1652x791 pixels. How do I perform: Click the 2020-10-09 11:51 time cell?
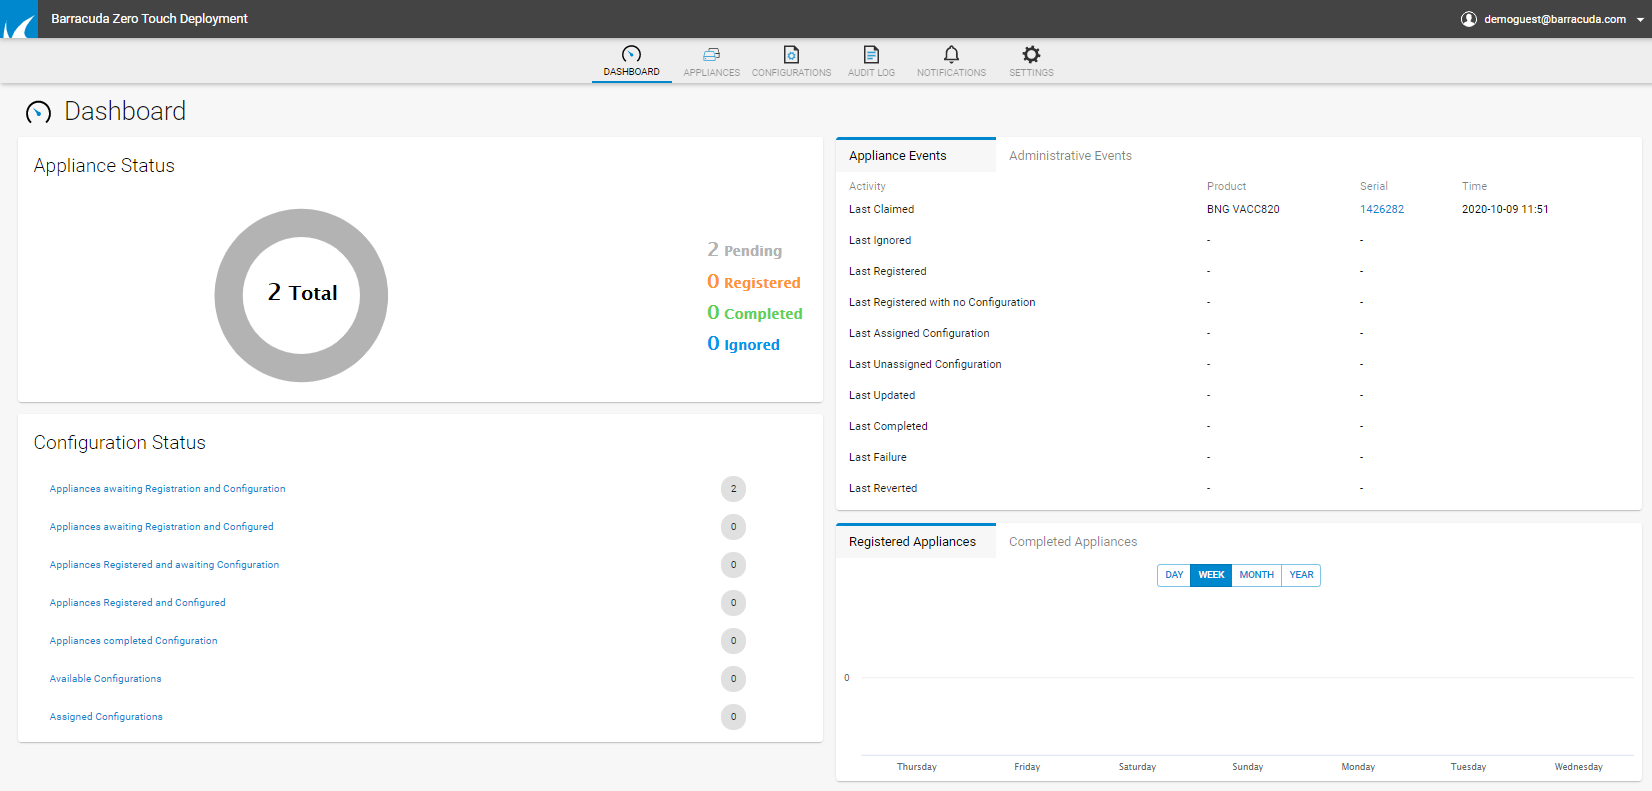coord(1505,209)
